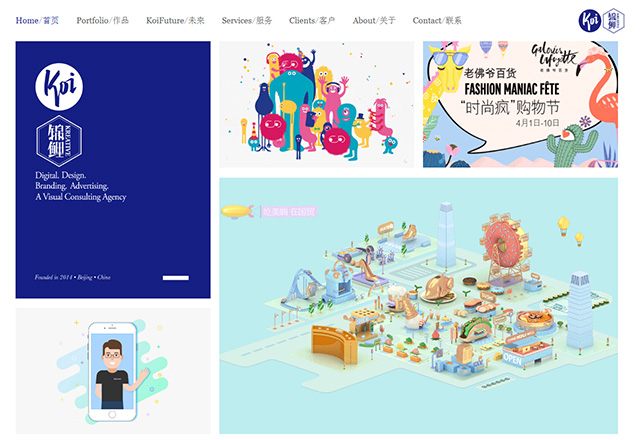This screenshot has height=440, width=640.
Task: Open the cartoon man in phone thumbnail
Action: coord(112,371)
